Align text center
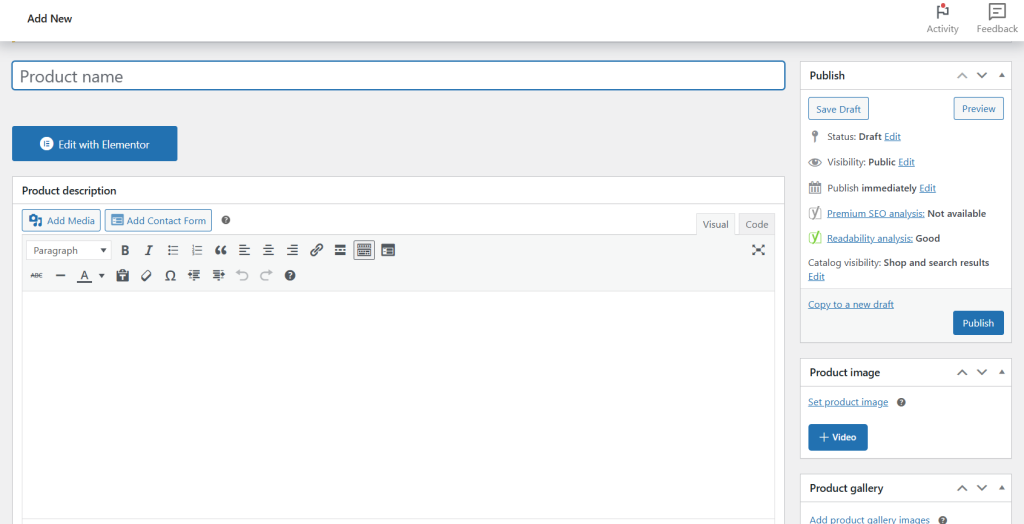Viewport: 1024px width, 524px height. pyautogui.click(x=268, y=250)
